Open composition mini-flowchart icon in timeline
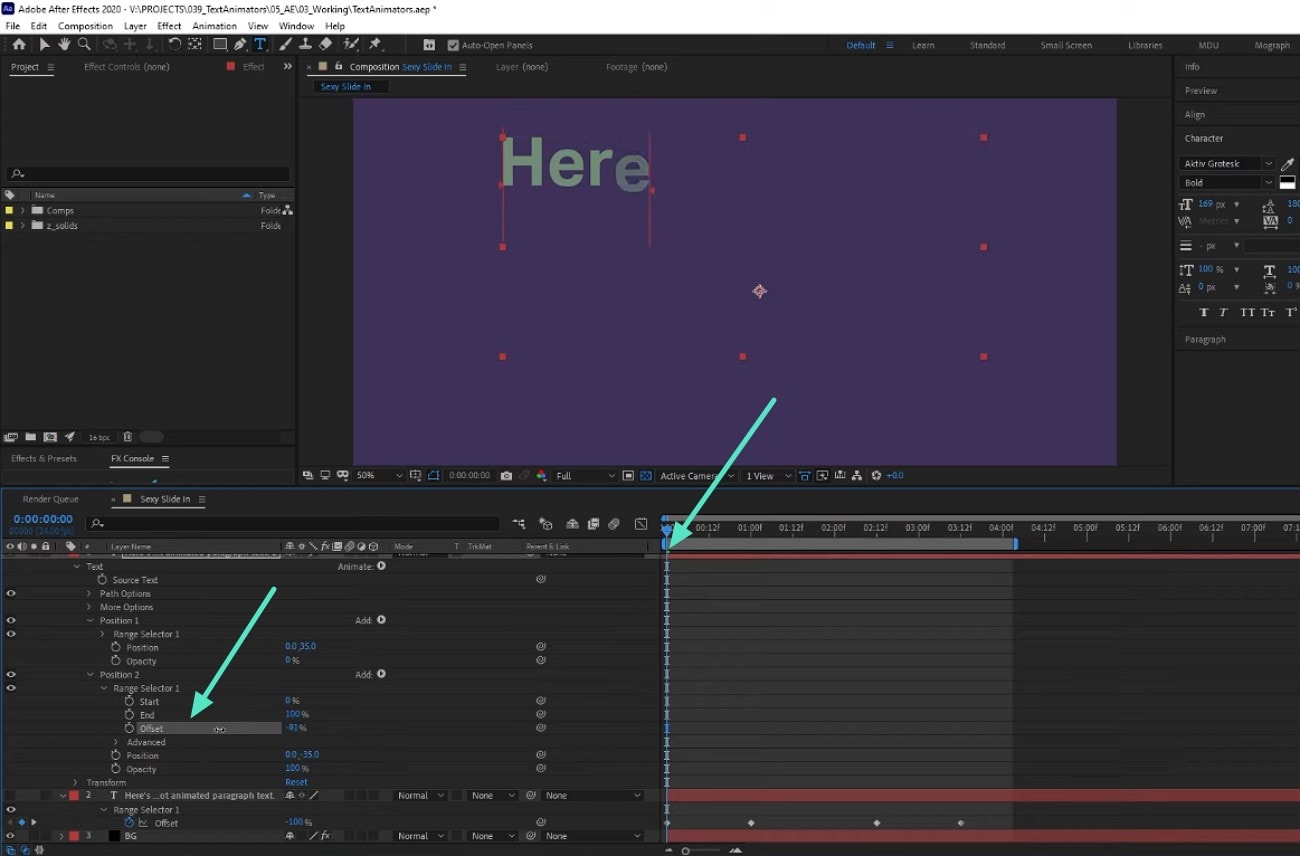 (x=519, y=523)
